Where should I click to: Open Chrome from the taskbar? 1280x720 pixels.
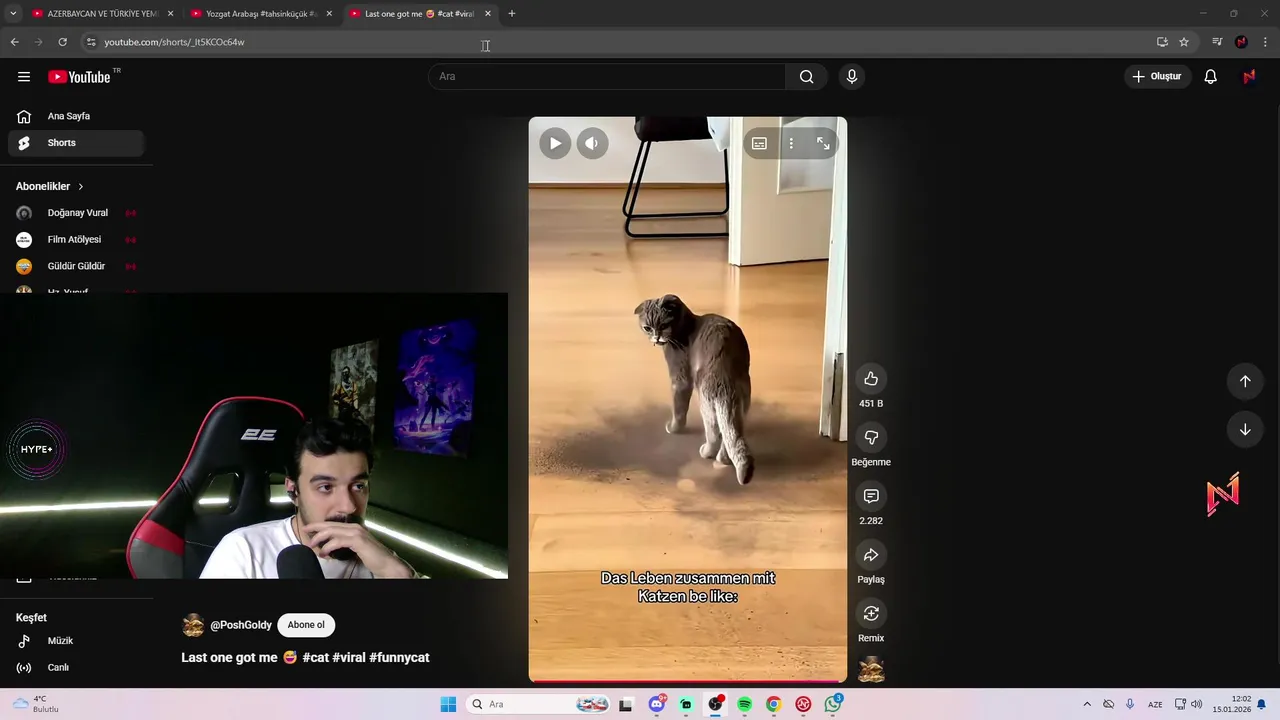click(x=773, y=704)
